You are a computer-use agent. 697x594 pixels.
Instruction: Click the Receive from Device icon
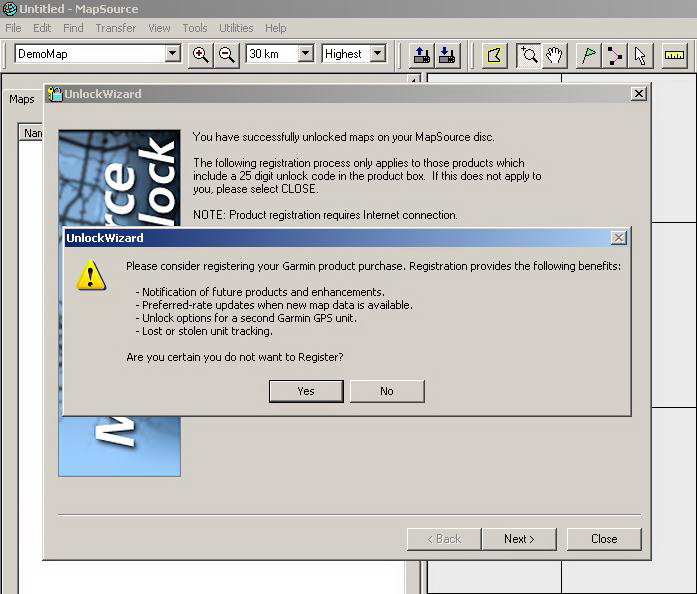[x=447, y=55]
